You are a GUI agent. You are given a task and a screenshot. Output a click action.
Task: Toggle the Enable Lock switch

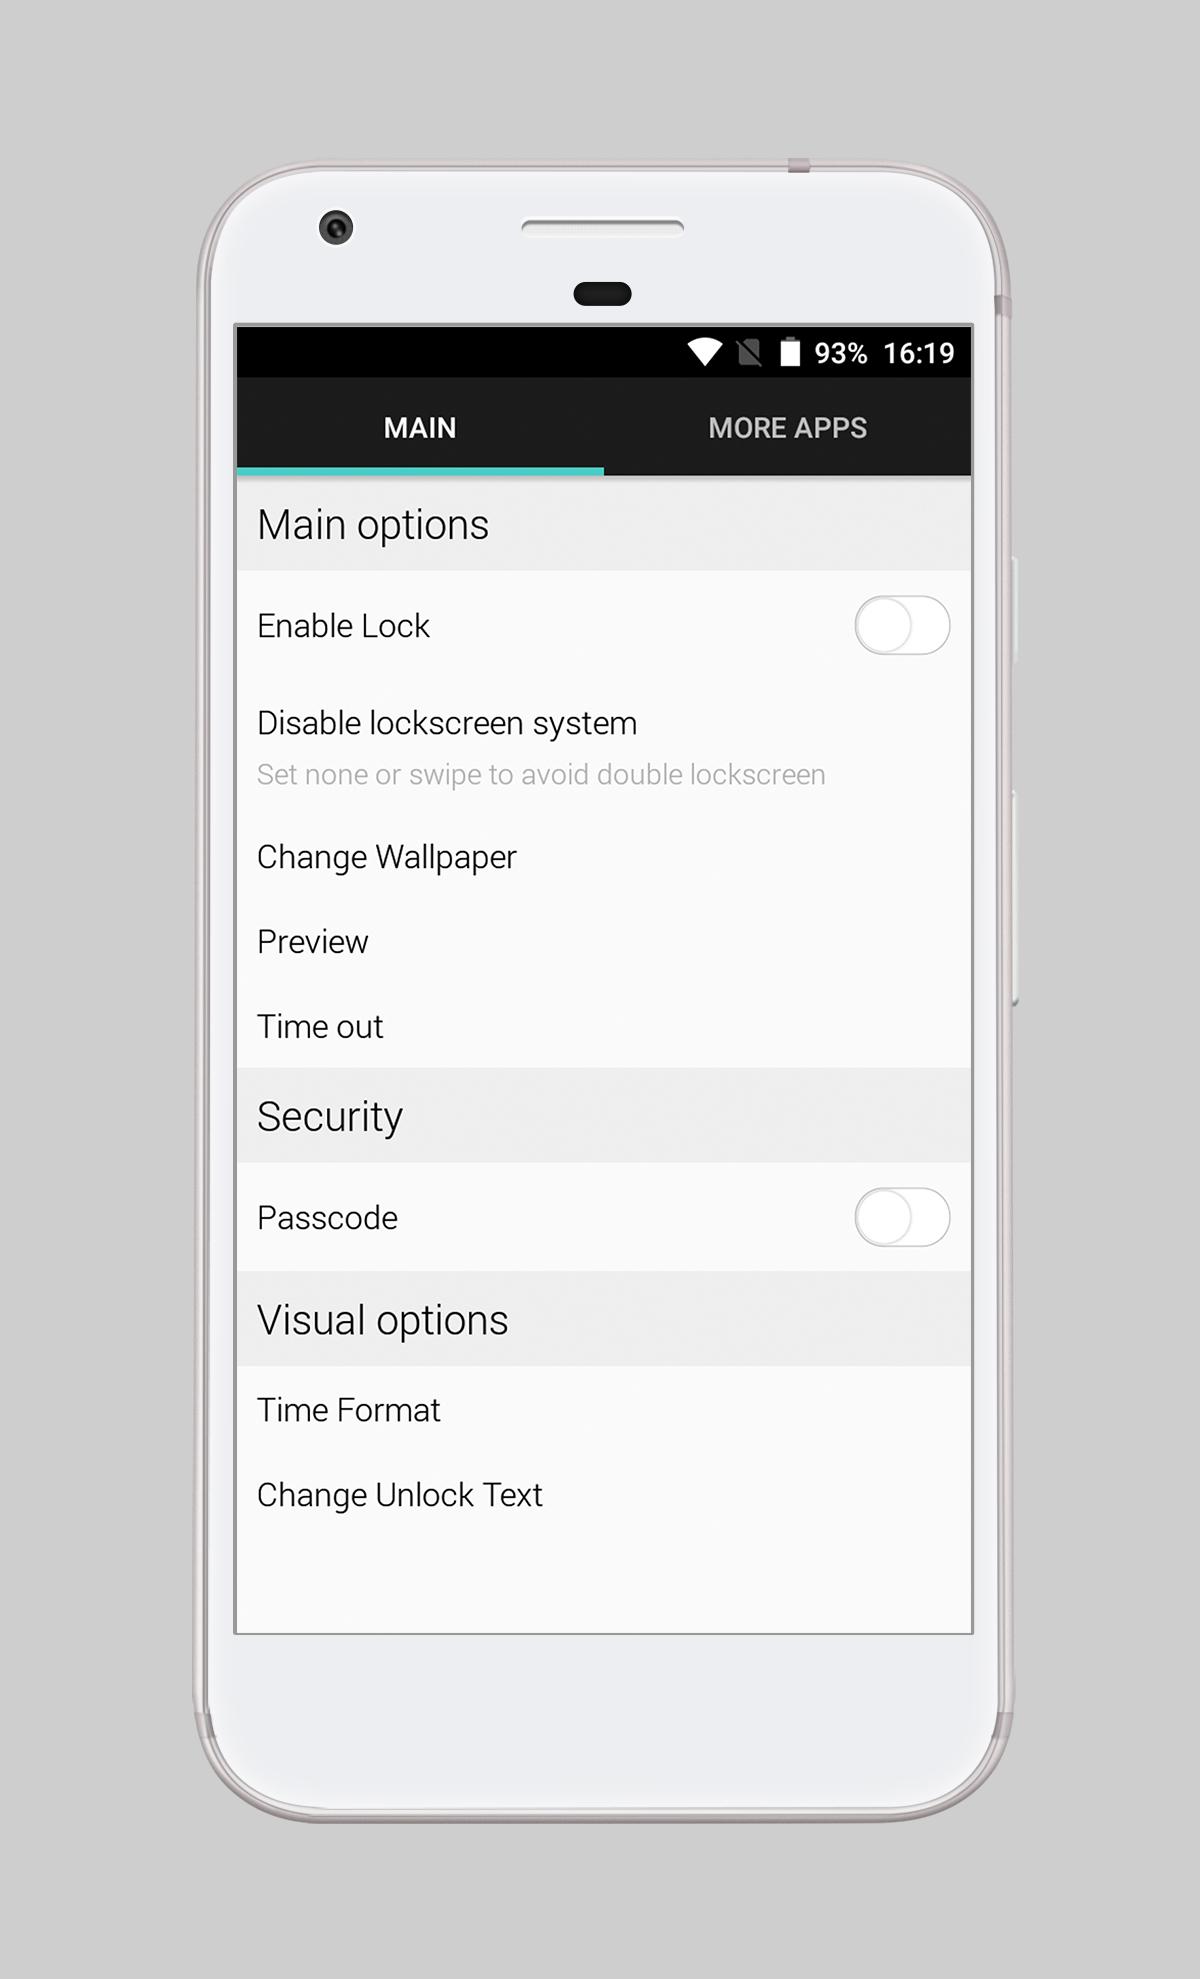[902, 625]
